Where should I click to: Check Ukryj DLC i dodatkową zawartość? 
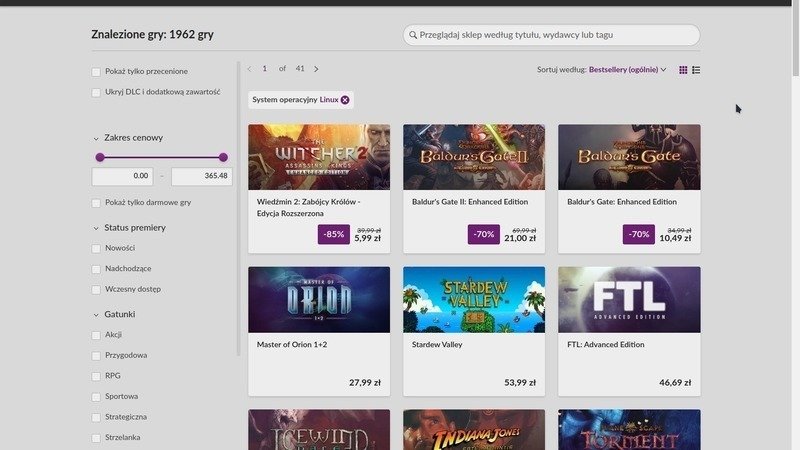pos(96,92)
